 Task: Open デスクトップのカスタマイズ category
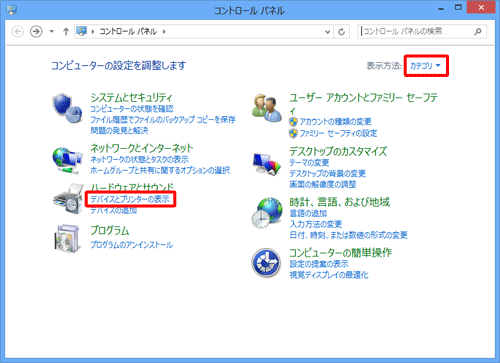338,151
